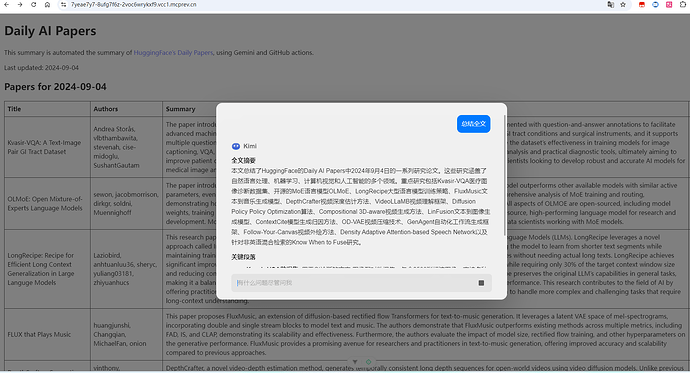Click the Last updated: 2024-09-04 text

[41, 68]
